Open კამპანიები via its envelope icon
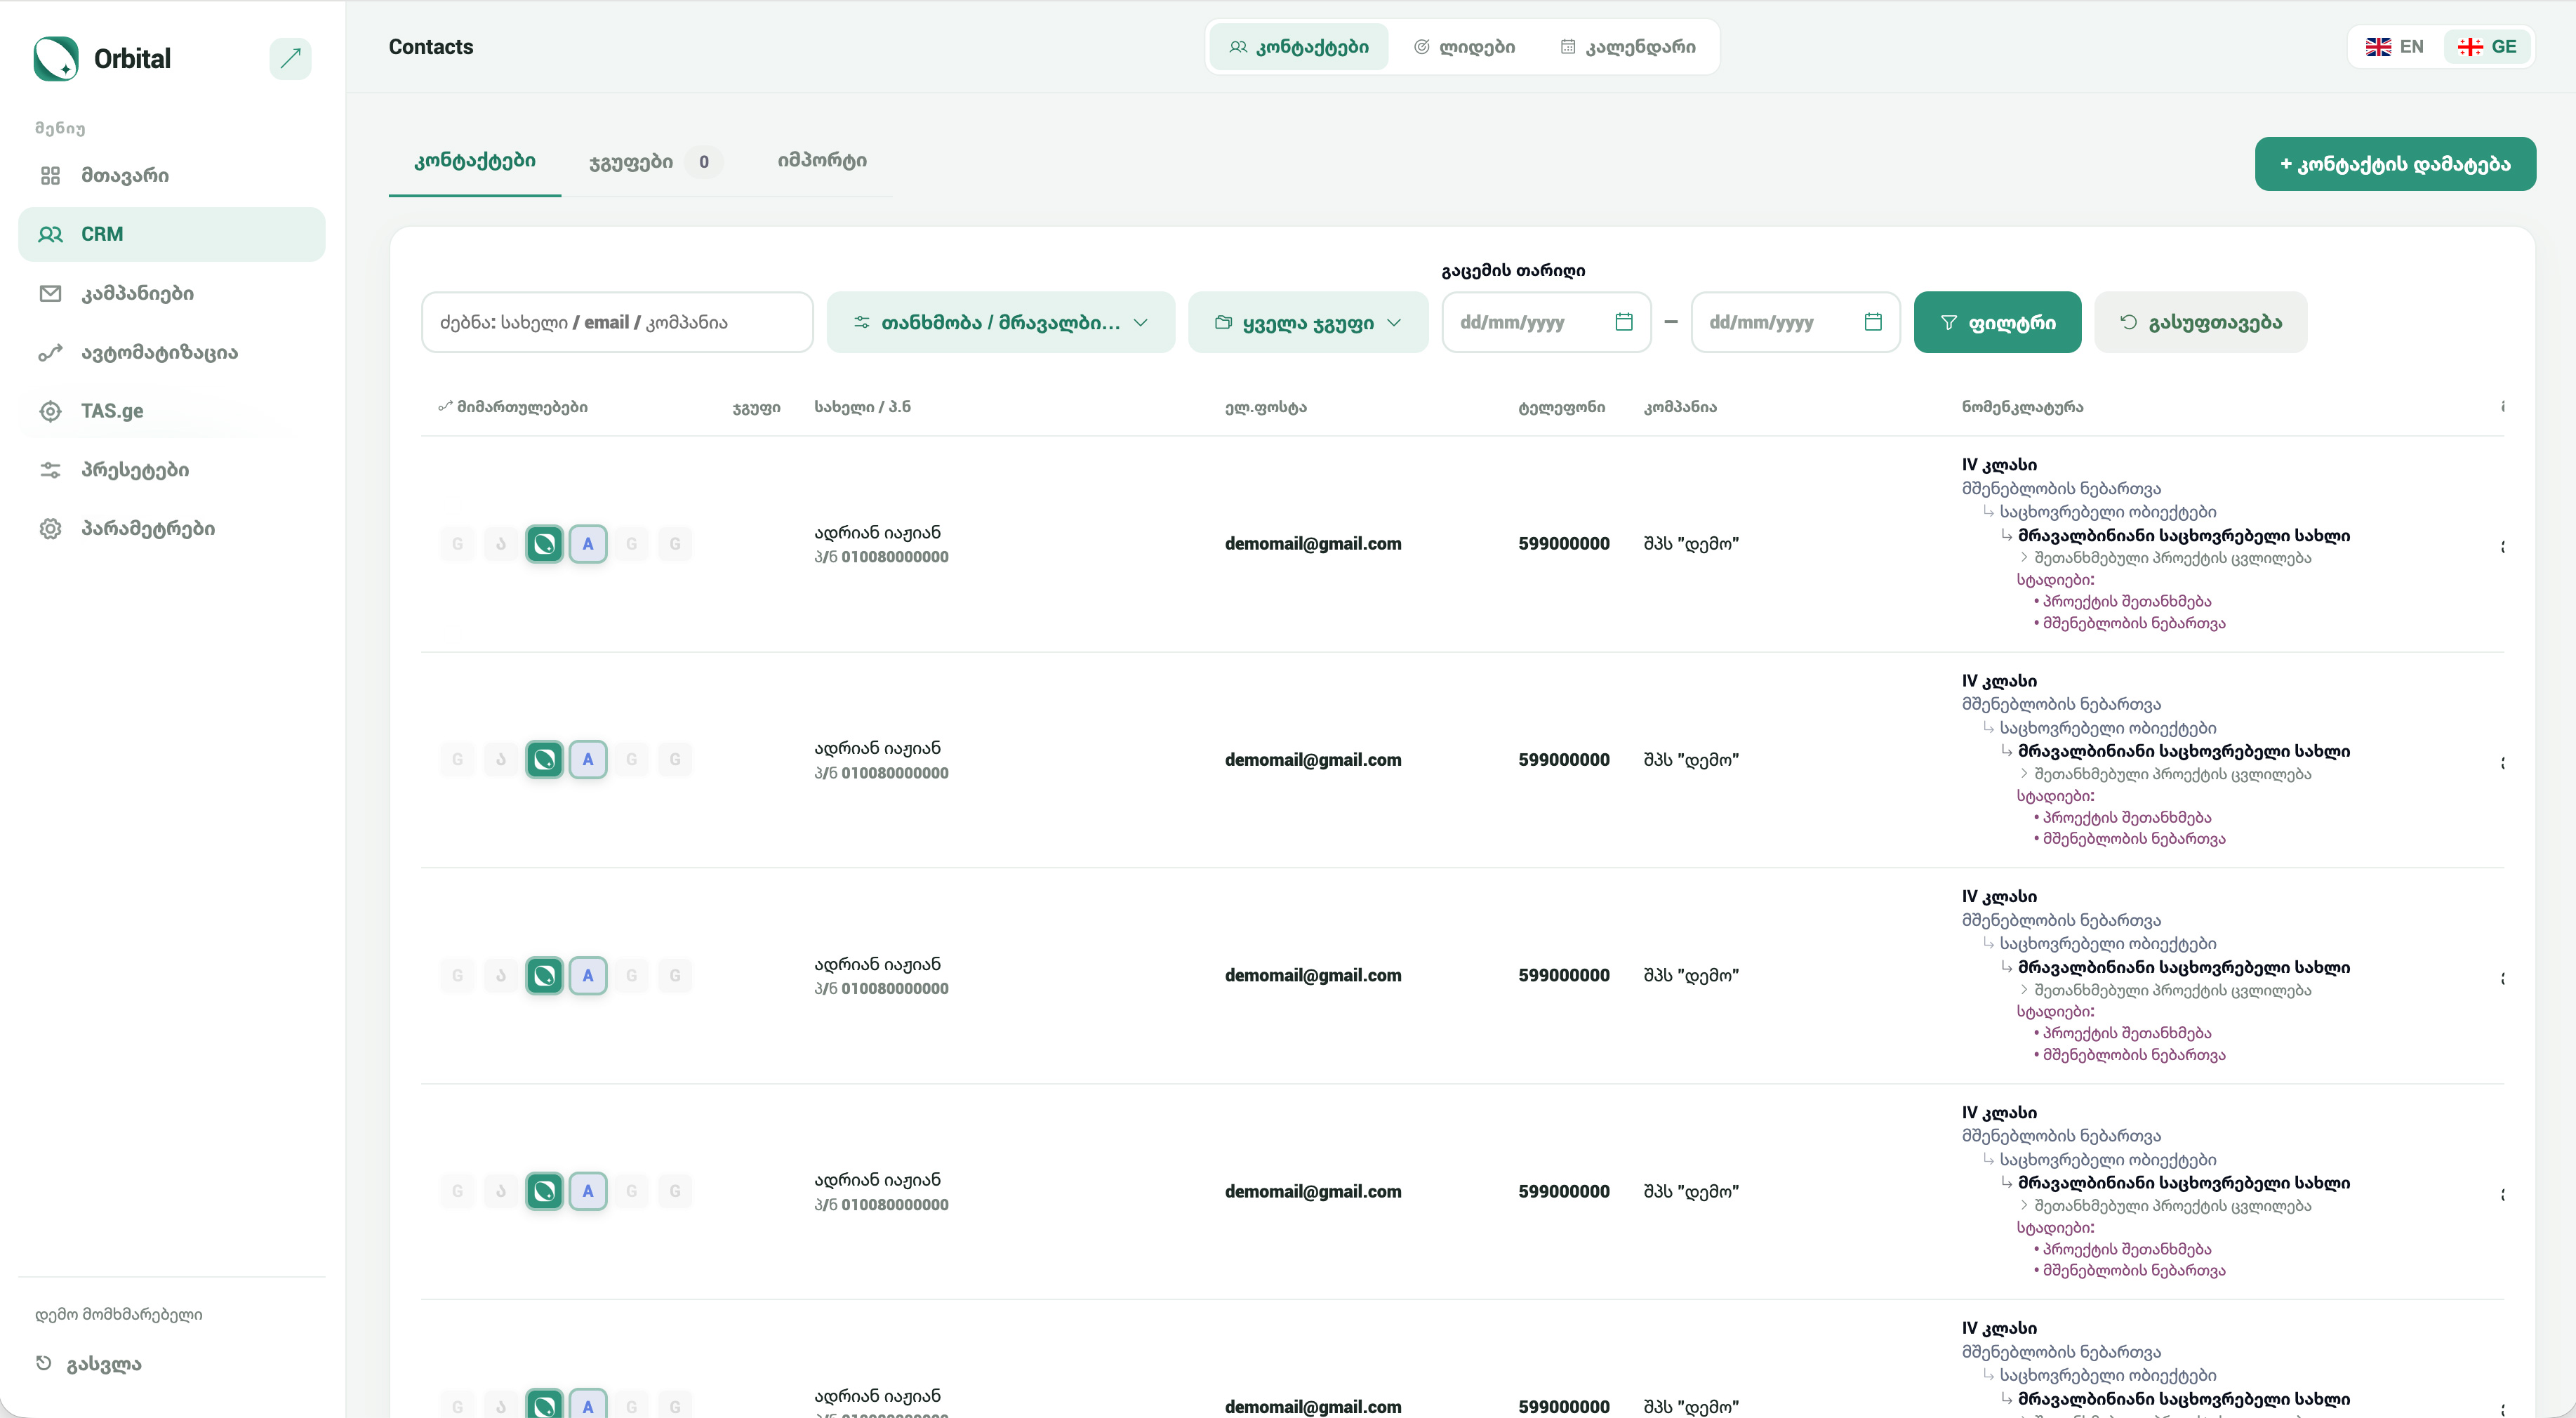 coord(50,293)
